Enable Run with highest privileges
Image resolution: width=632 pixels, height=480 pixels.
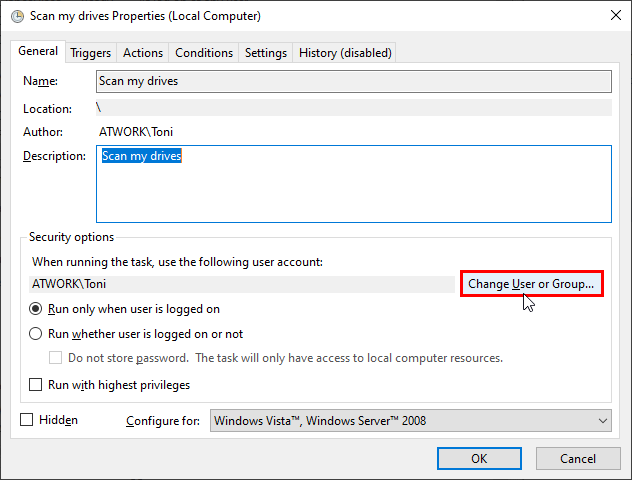point(37,385)
